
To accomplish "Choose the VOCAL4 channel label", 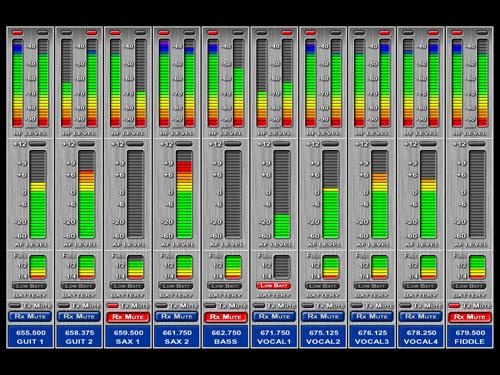I will [x=421, y=337].
